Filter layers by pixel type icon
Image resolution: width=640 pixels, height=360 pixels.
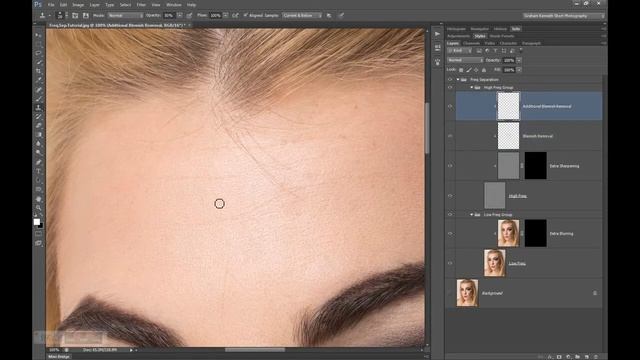click(x=479, y=51)
